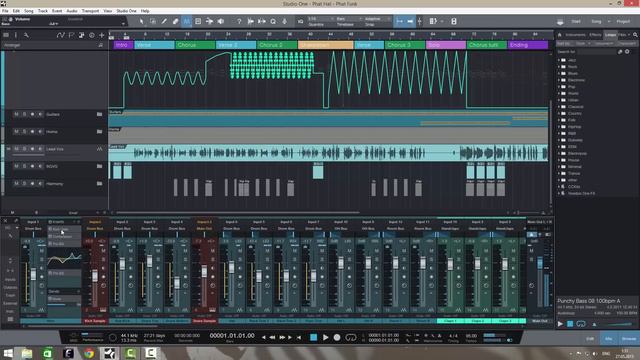Choose the Bend tool

point(209,21)
